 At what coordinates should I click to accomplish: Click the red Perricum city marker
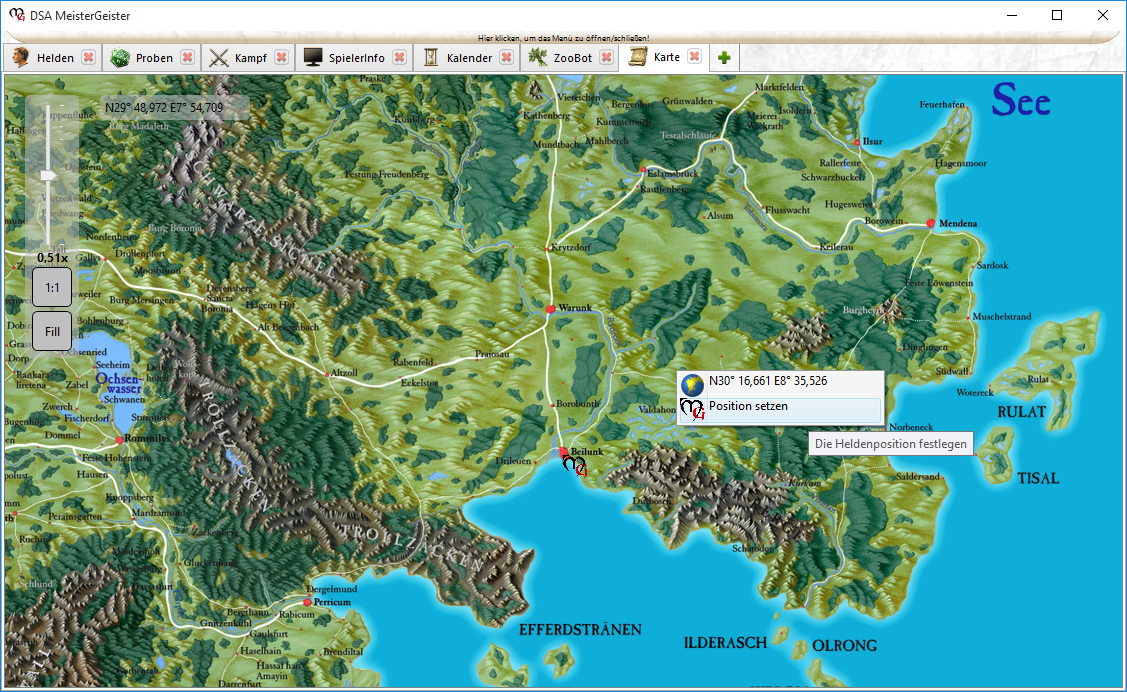[307, 602]
